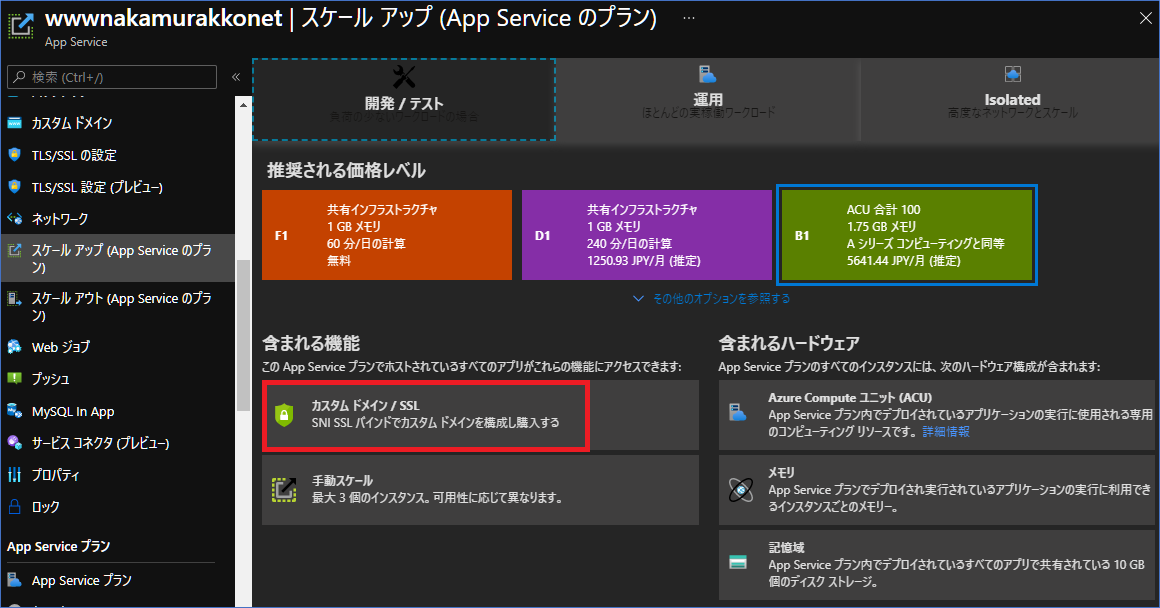Click the sidebar scrollbar up arrow
The image size is (1160, 608).
tap(243, 105)
